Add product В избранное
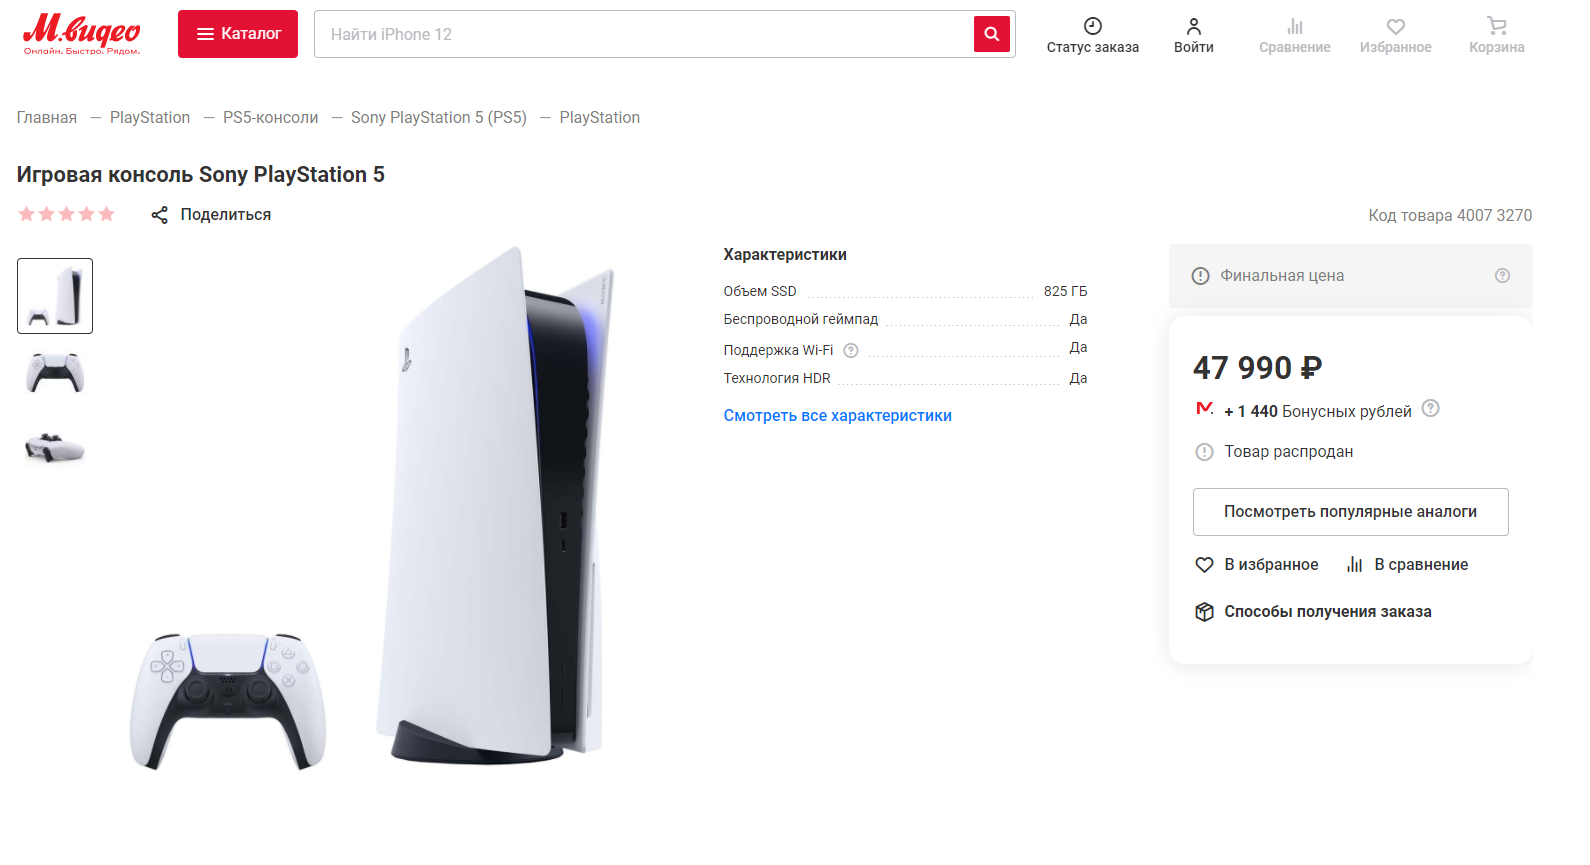This screenshot has height=865, width=1590. tap(1257, 565)
